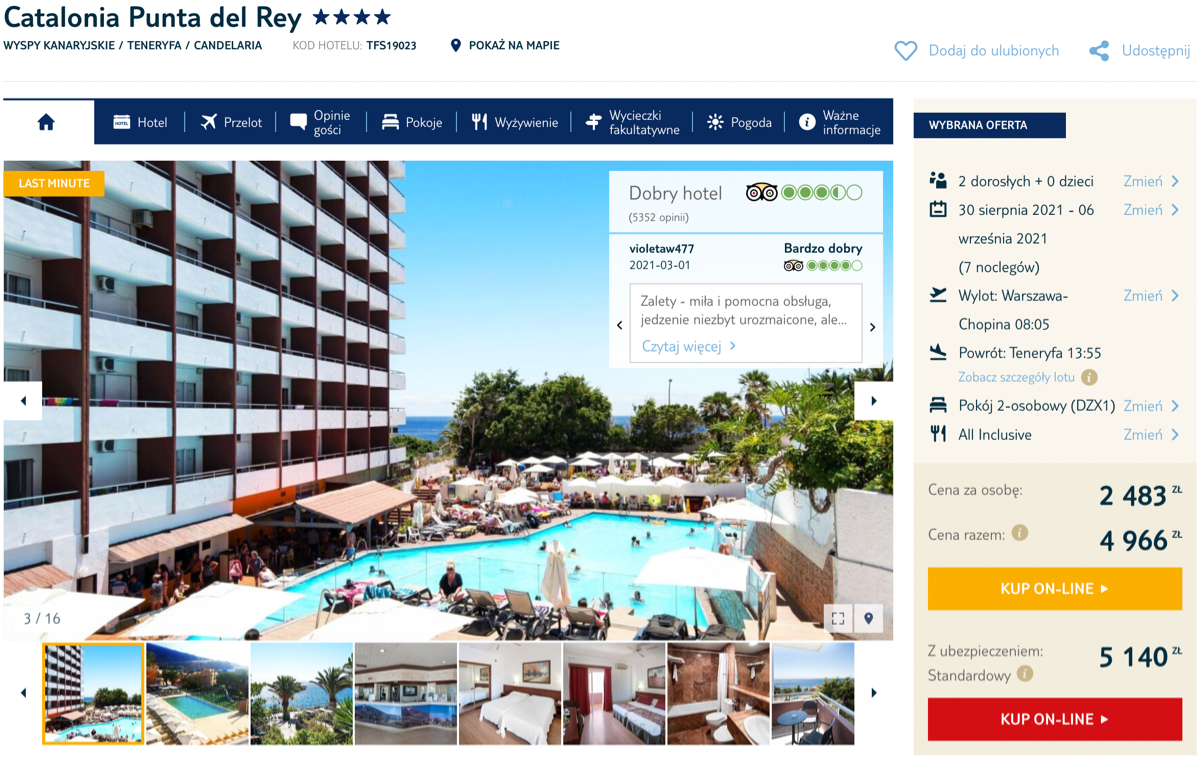Go to the home tab with the house icon
This screenshot has height=760, width=1200.
coord(46,122)
